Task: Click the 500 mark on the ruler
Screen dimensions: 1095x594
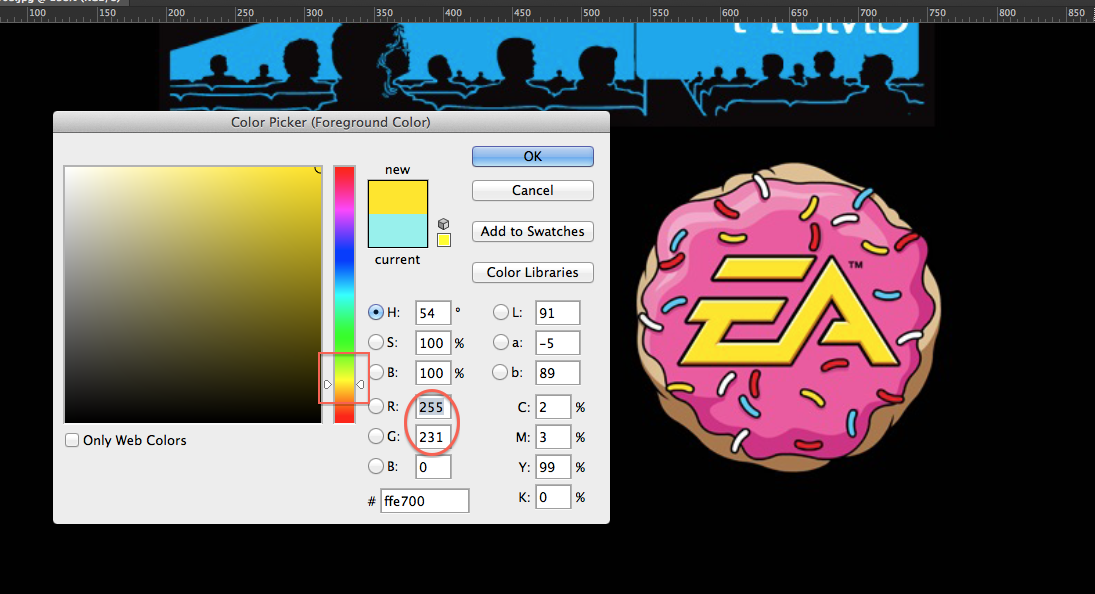Action: tap(591, 13)
